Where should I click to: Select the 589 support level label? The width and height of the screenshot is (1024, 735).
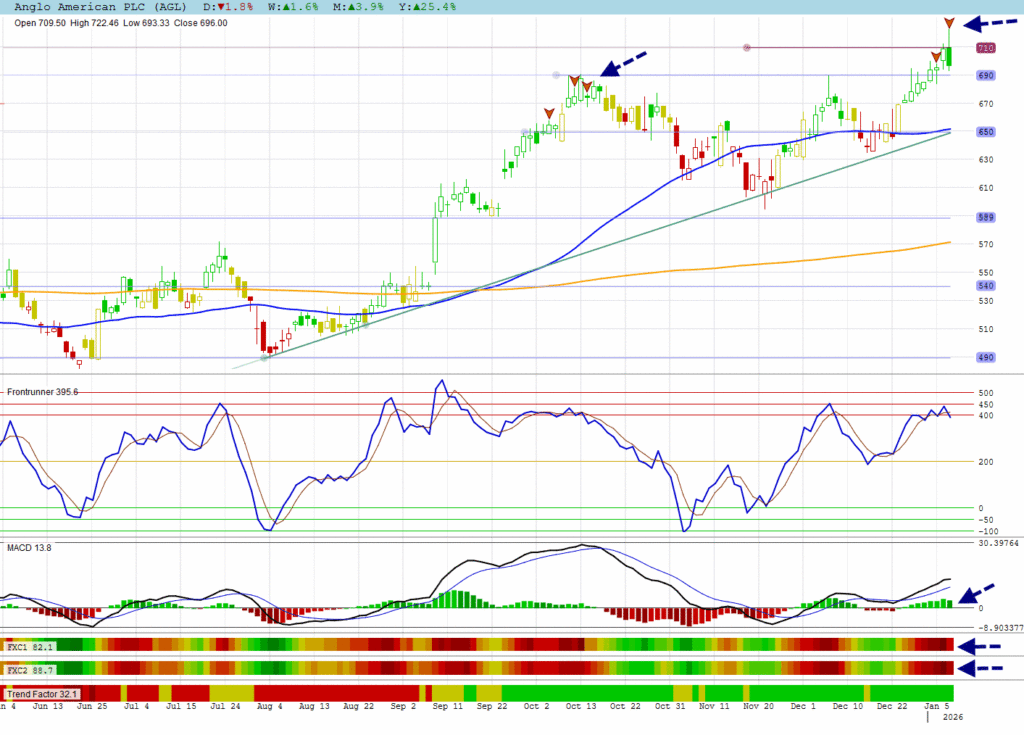click(x=985, y=218)
